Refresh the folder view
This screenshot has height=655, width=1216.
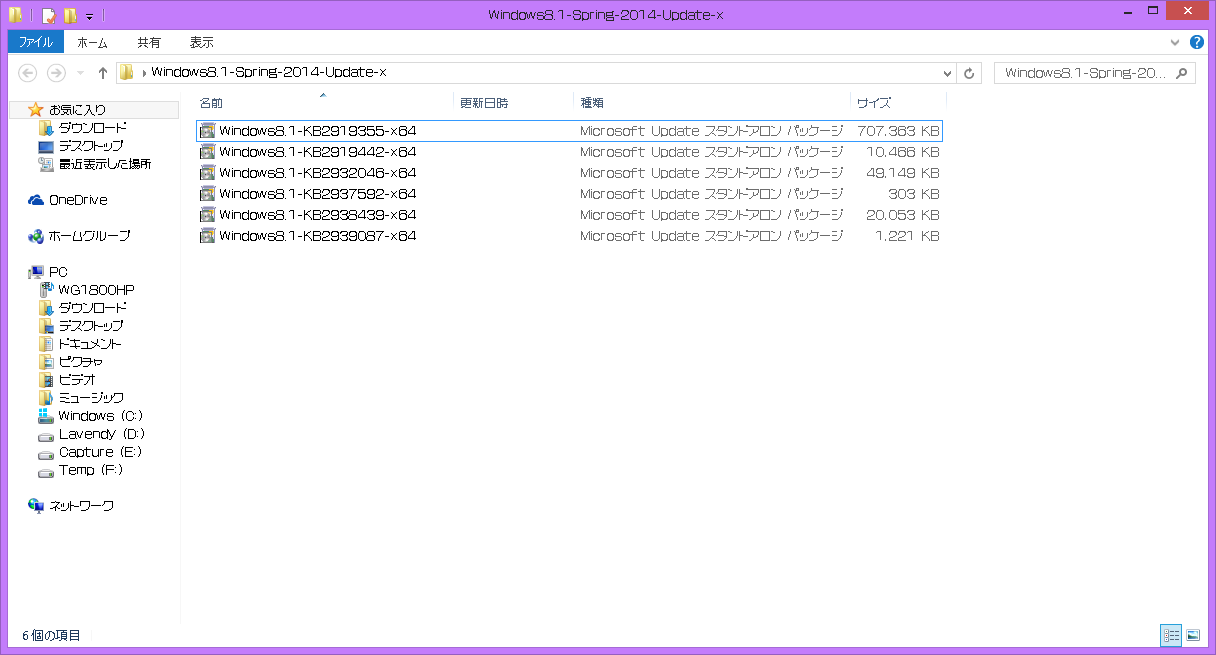(x=968, y=73)
